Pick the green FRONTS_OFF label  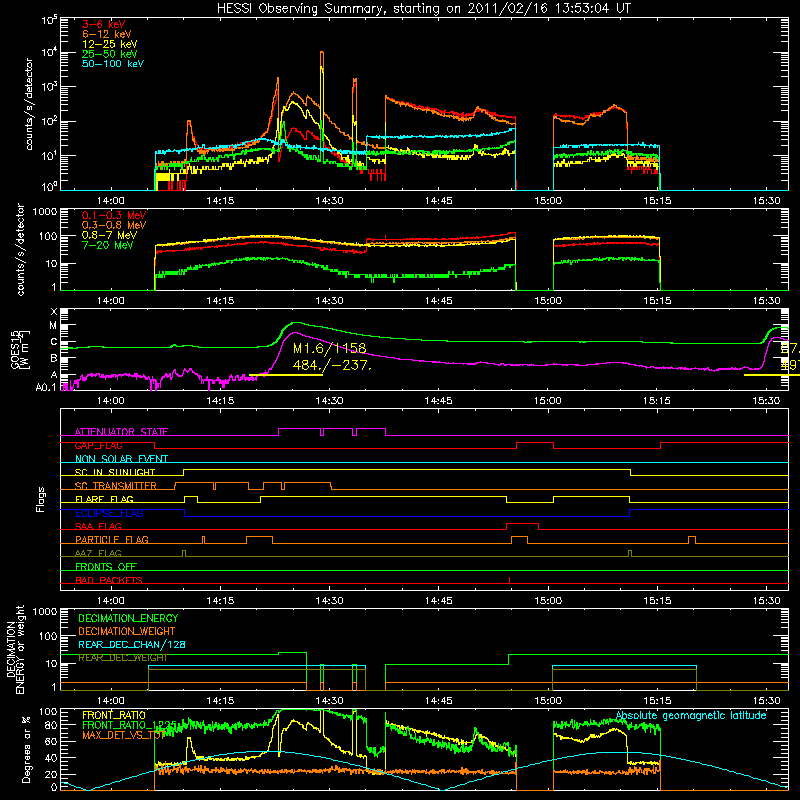click(x=106, y=567)
